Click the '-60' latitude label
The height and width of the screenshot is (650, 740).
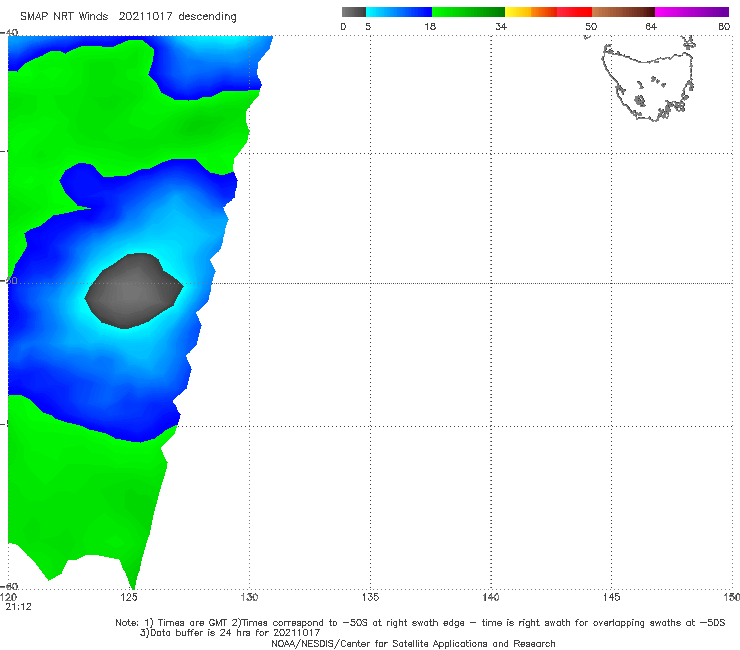[x=10, y=586]
